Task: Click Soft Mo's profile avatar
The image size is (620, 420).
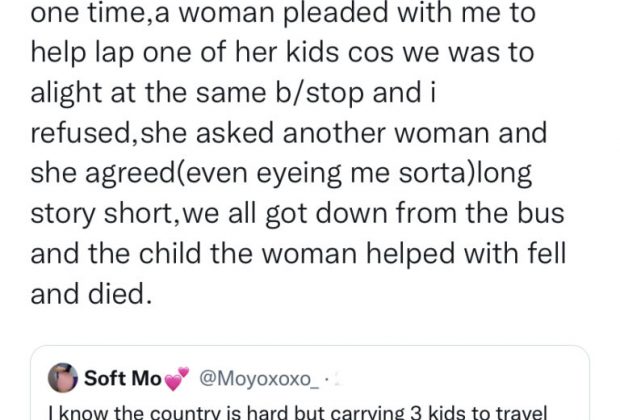Action: [64, 378]
